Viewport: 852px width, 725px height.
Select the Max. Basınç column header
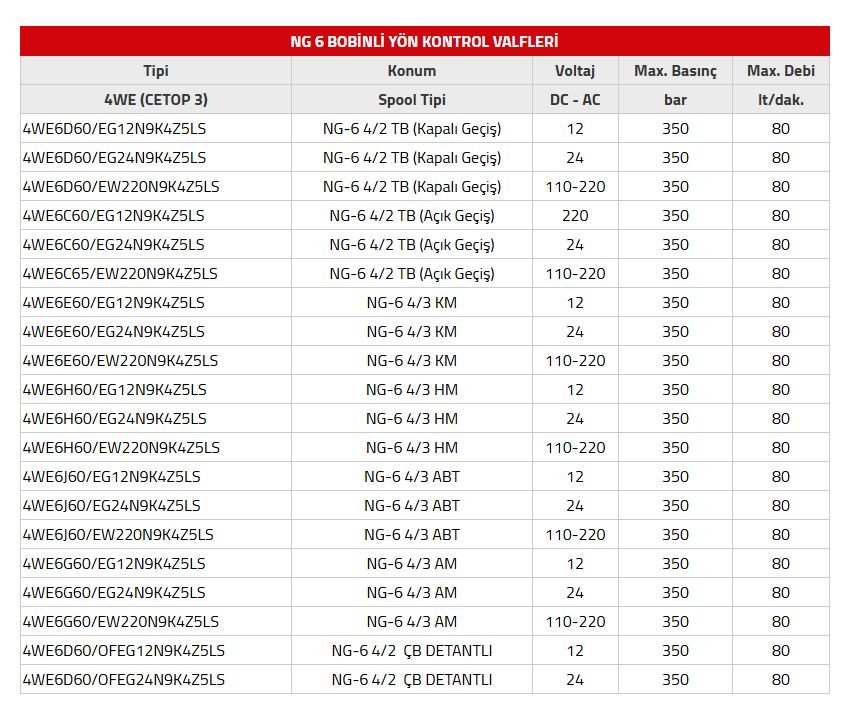[x=675, y=71]
